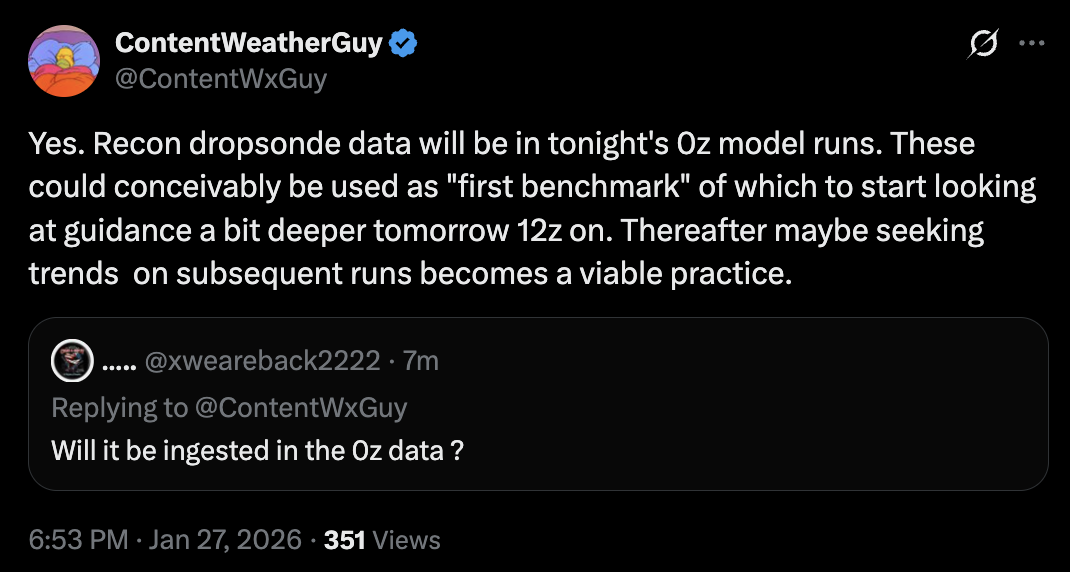Image resolution: width=1070 pixels, height=572 pixels.
Task: Open the three-dot More options menu
Action: coord(1031,44)
